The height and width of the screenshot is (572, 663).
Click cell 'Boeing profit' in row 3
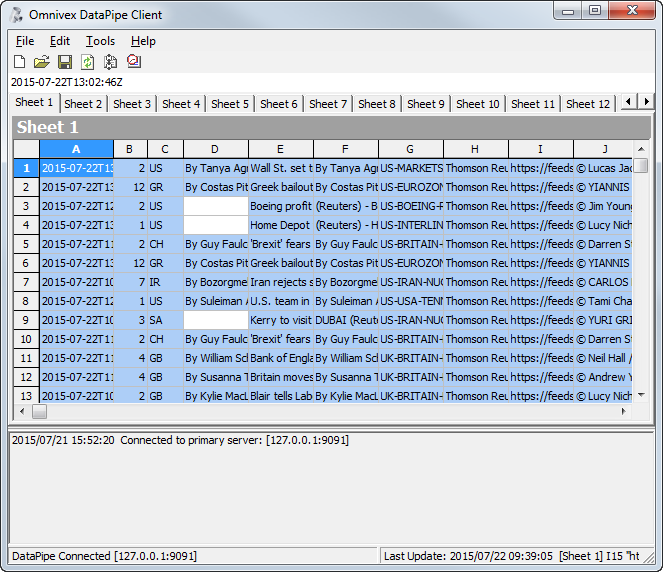(281, 206)
